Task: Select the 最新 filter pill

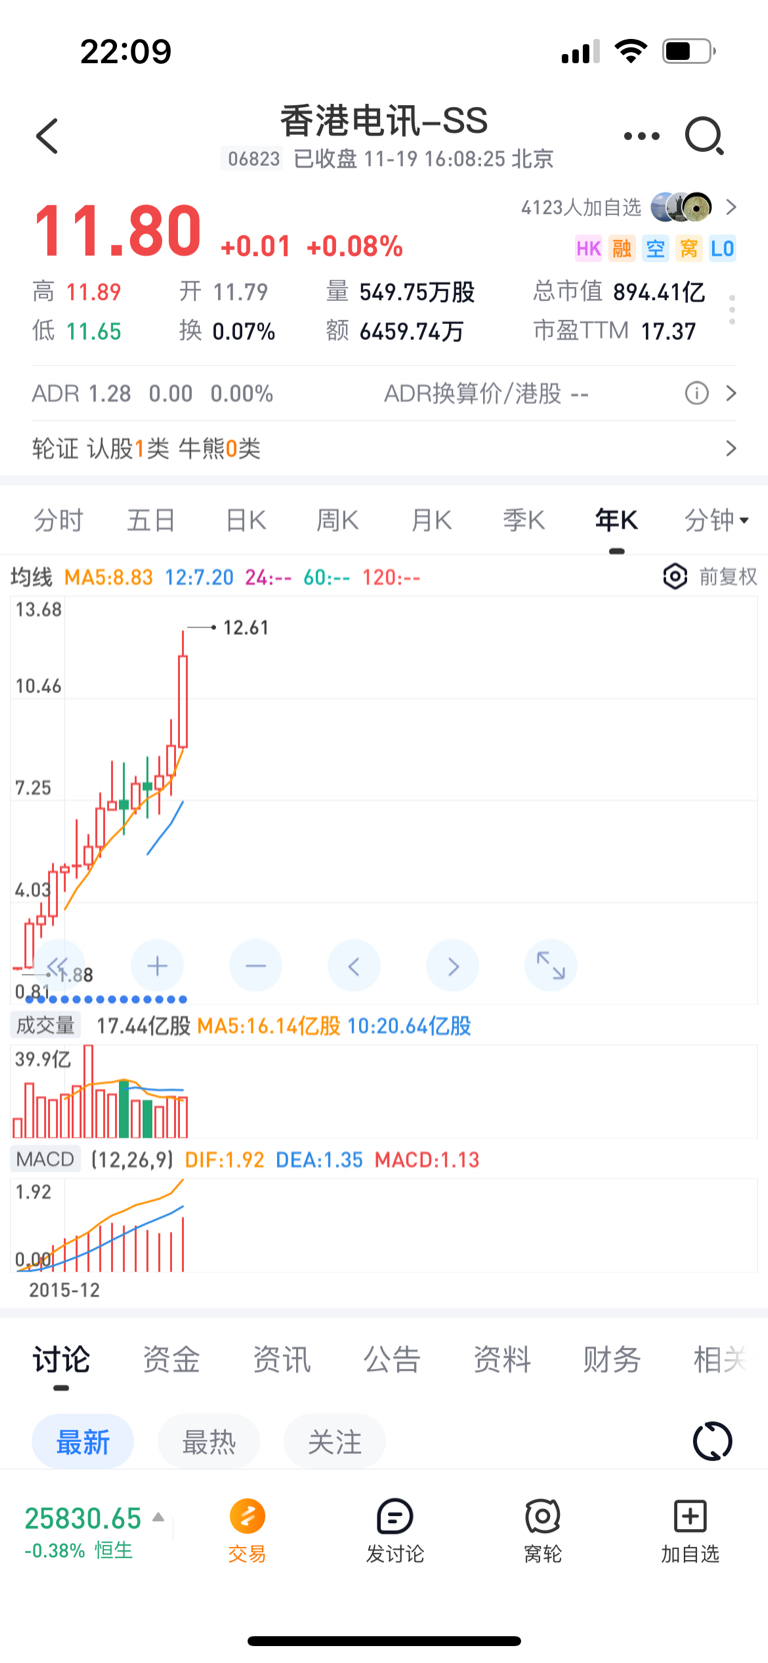Action: click(x=83, y=1442)
